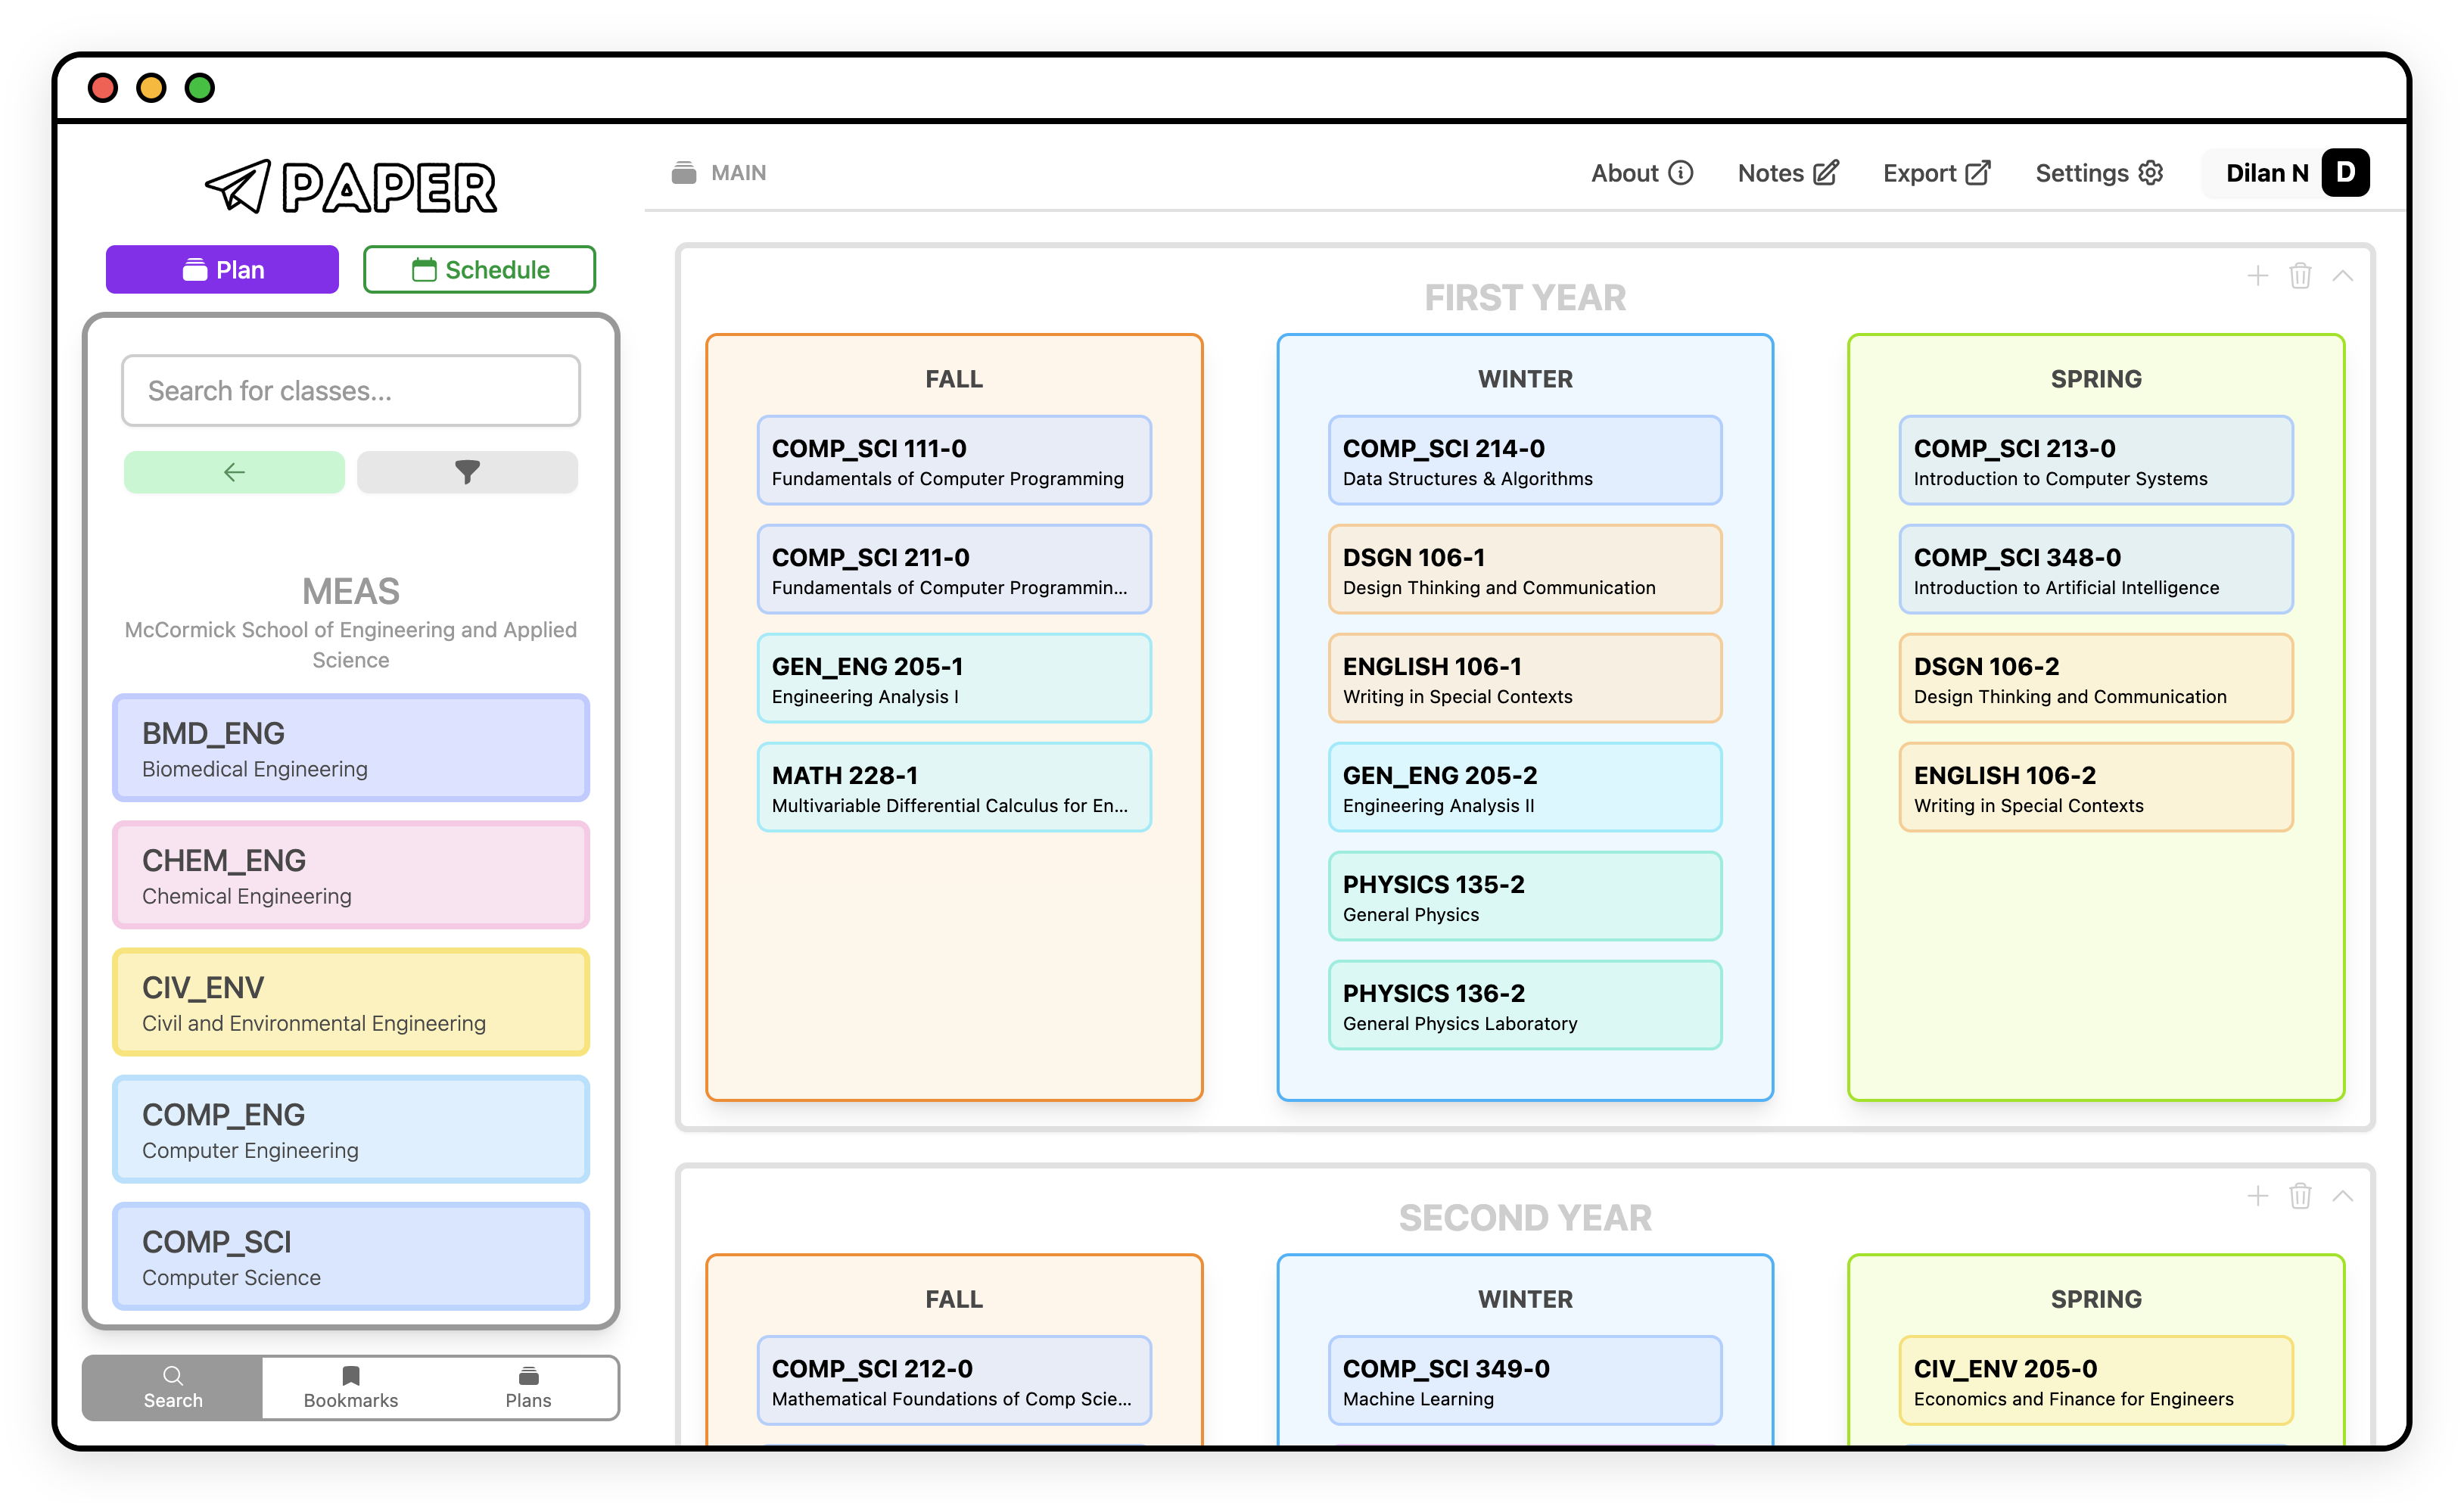Viewport: 2464px width, 1503px height.
Task: Collapse First Year with chevron up
Action: click(x=2343, y=276)
